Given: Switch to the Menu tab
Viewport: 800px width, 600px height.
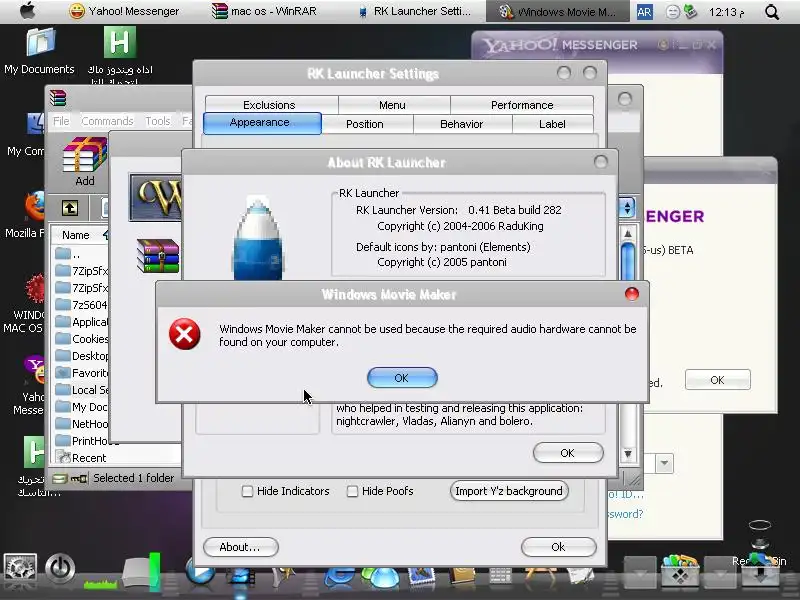Looking at the screenshot, I should (x=392, y=105).
